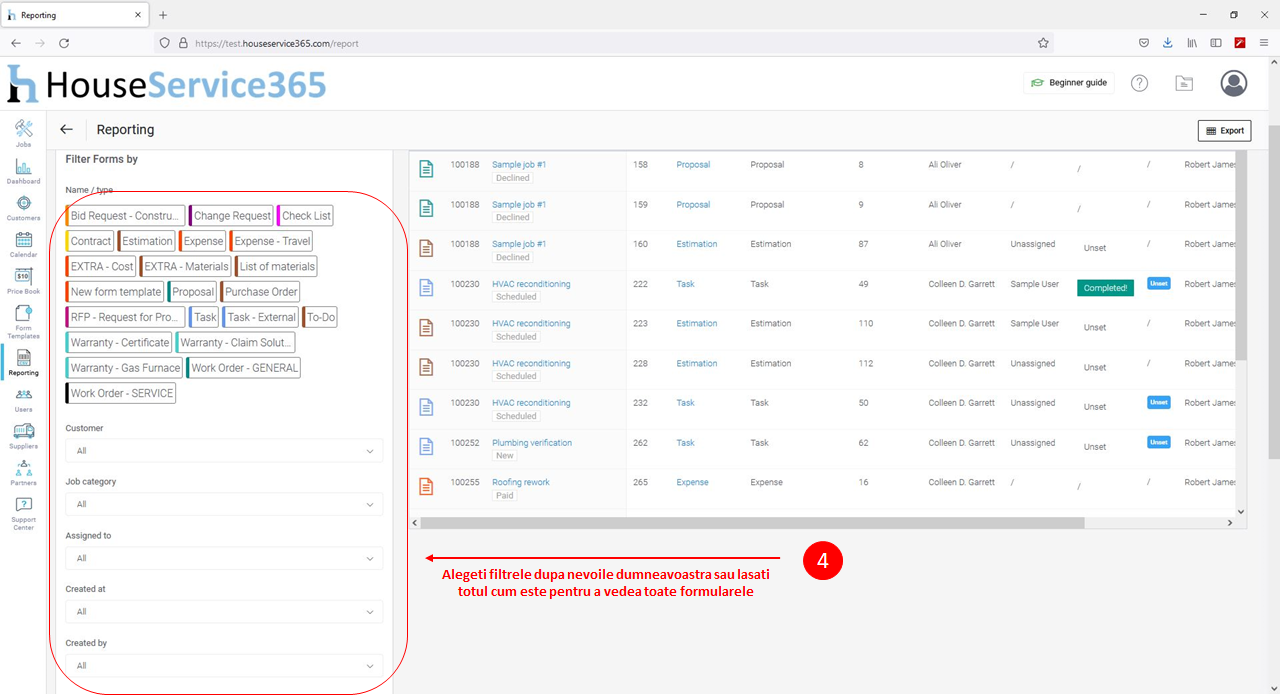Viewport: 1280px width, 695px height.
Task: Bookmark this page with the star icon
Action: coord(1043,43)
